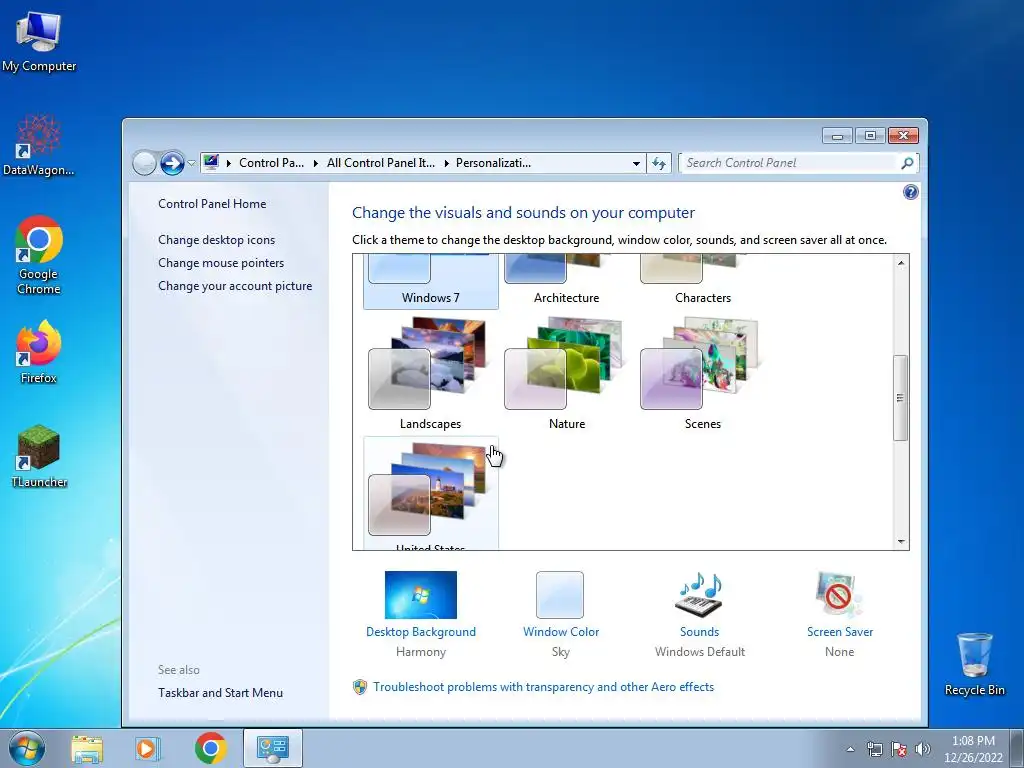Open the network tray icon
Image resolution: width=1024 pixels, height=768 pixels.
click(874, 749)
